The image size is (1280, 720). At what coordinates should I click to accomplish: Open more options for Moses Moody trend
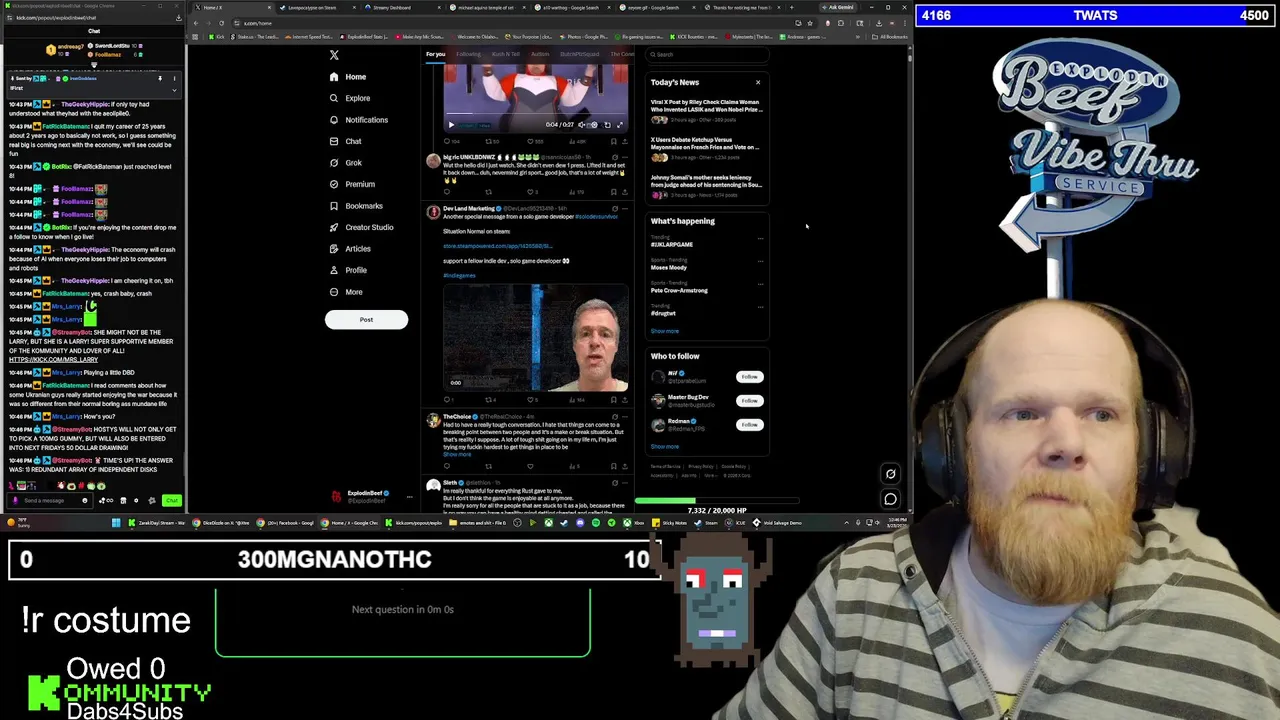point(760,262)
